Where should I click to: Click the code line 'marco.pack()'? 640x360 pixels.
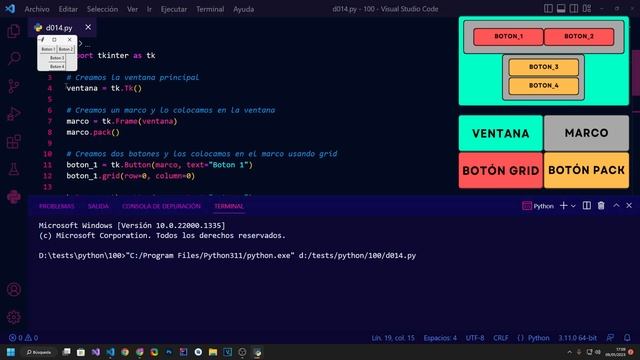93,132
